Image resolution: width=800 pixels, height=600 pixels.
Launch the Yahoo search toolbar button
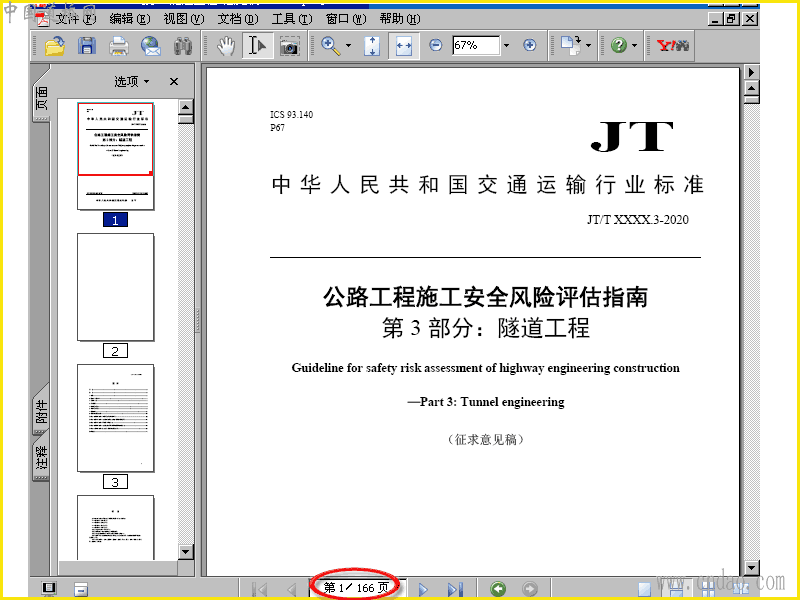(x=673, y=45)
